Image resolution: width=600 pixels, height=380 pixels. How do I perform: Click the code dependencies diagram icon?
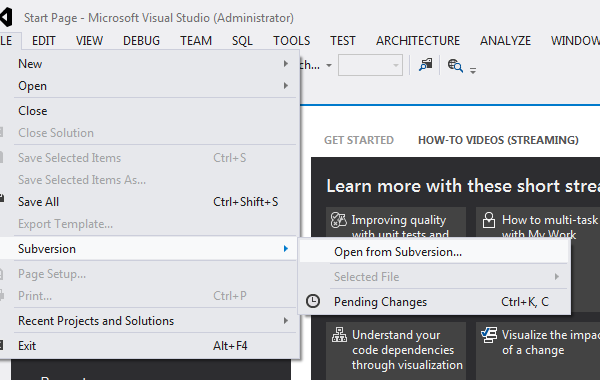point(339,335)
